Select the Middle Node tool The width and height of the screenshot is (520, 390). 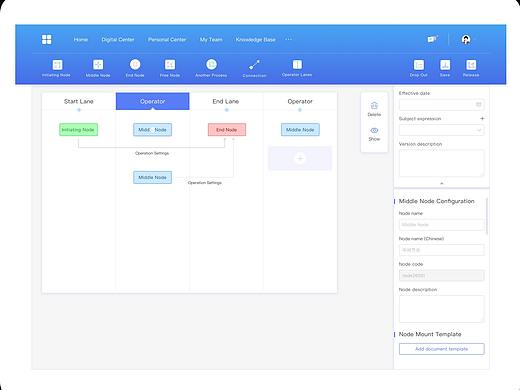click(x=98, y=68)
